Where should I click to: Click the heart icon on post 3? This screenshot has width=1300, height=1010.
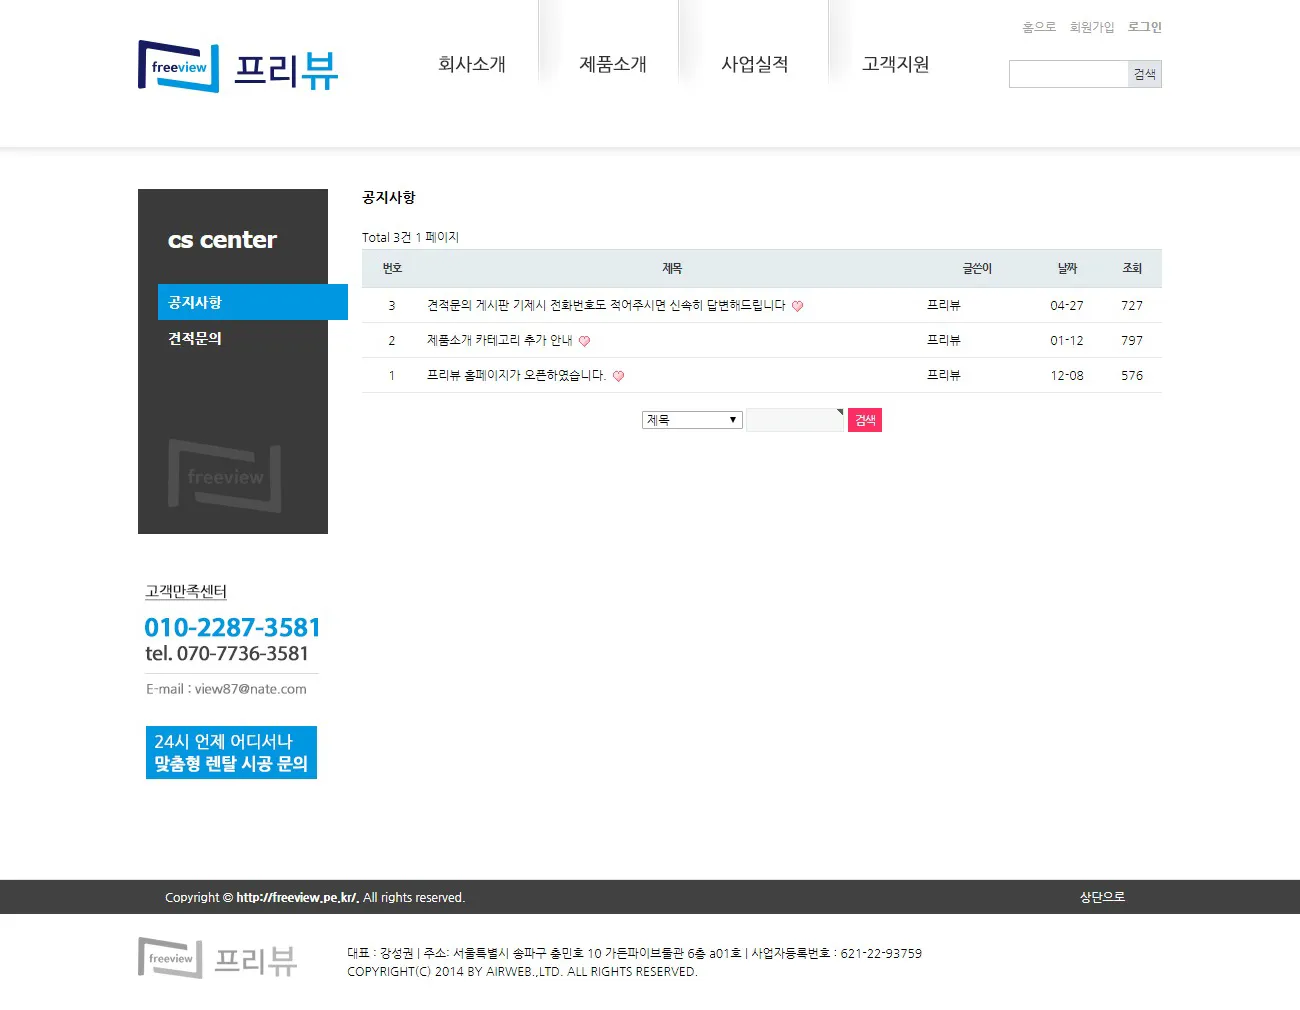[797, 306]
